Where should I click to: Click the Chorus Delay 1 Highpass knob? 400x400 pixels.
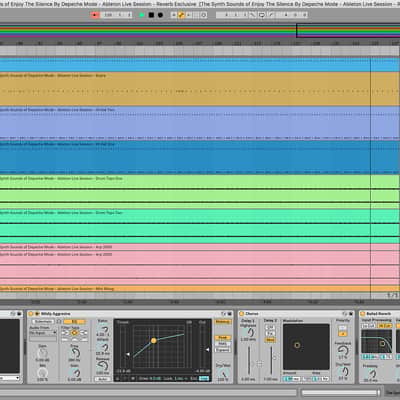[250, 333]
